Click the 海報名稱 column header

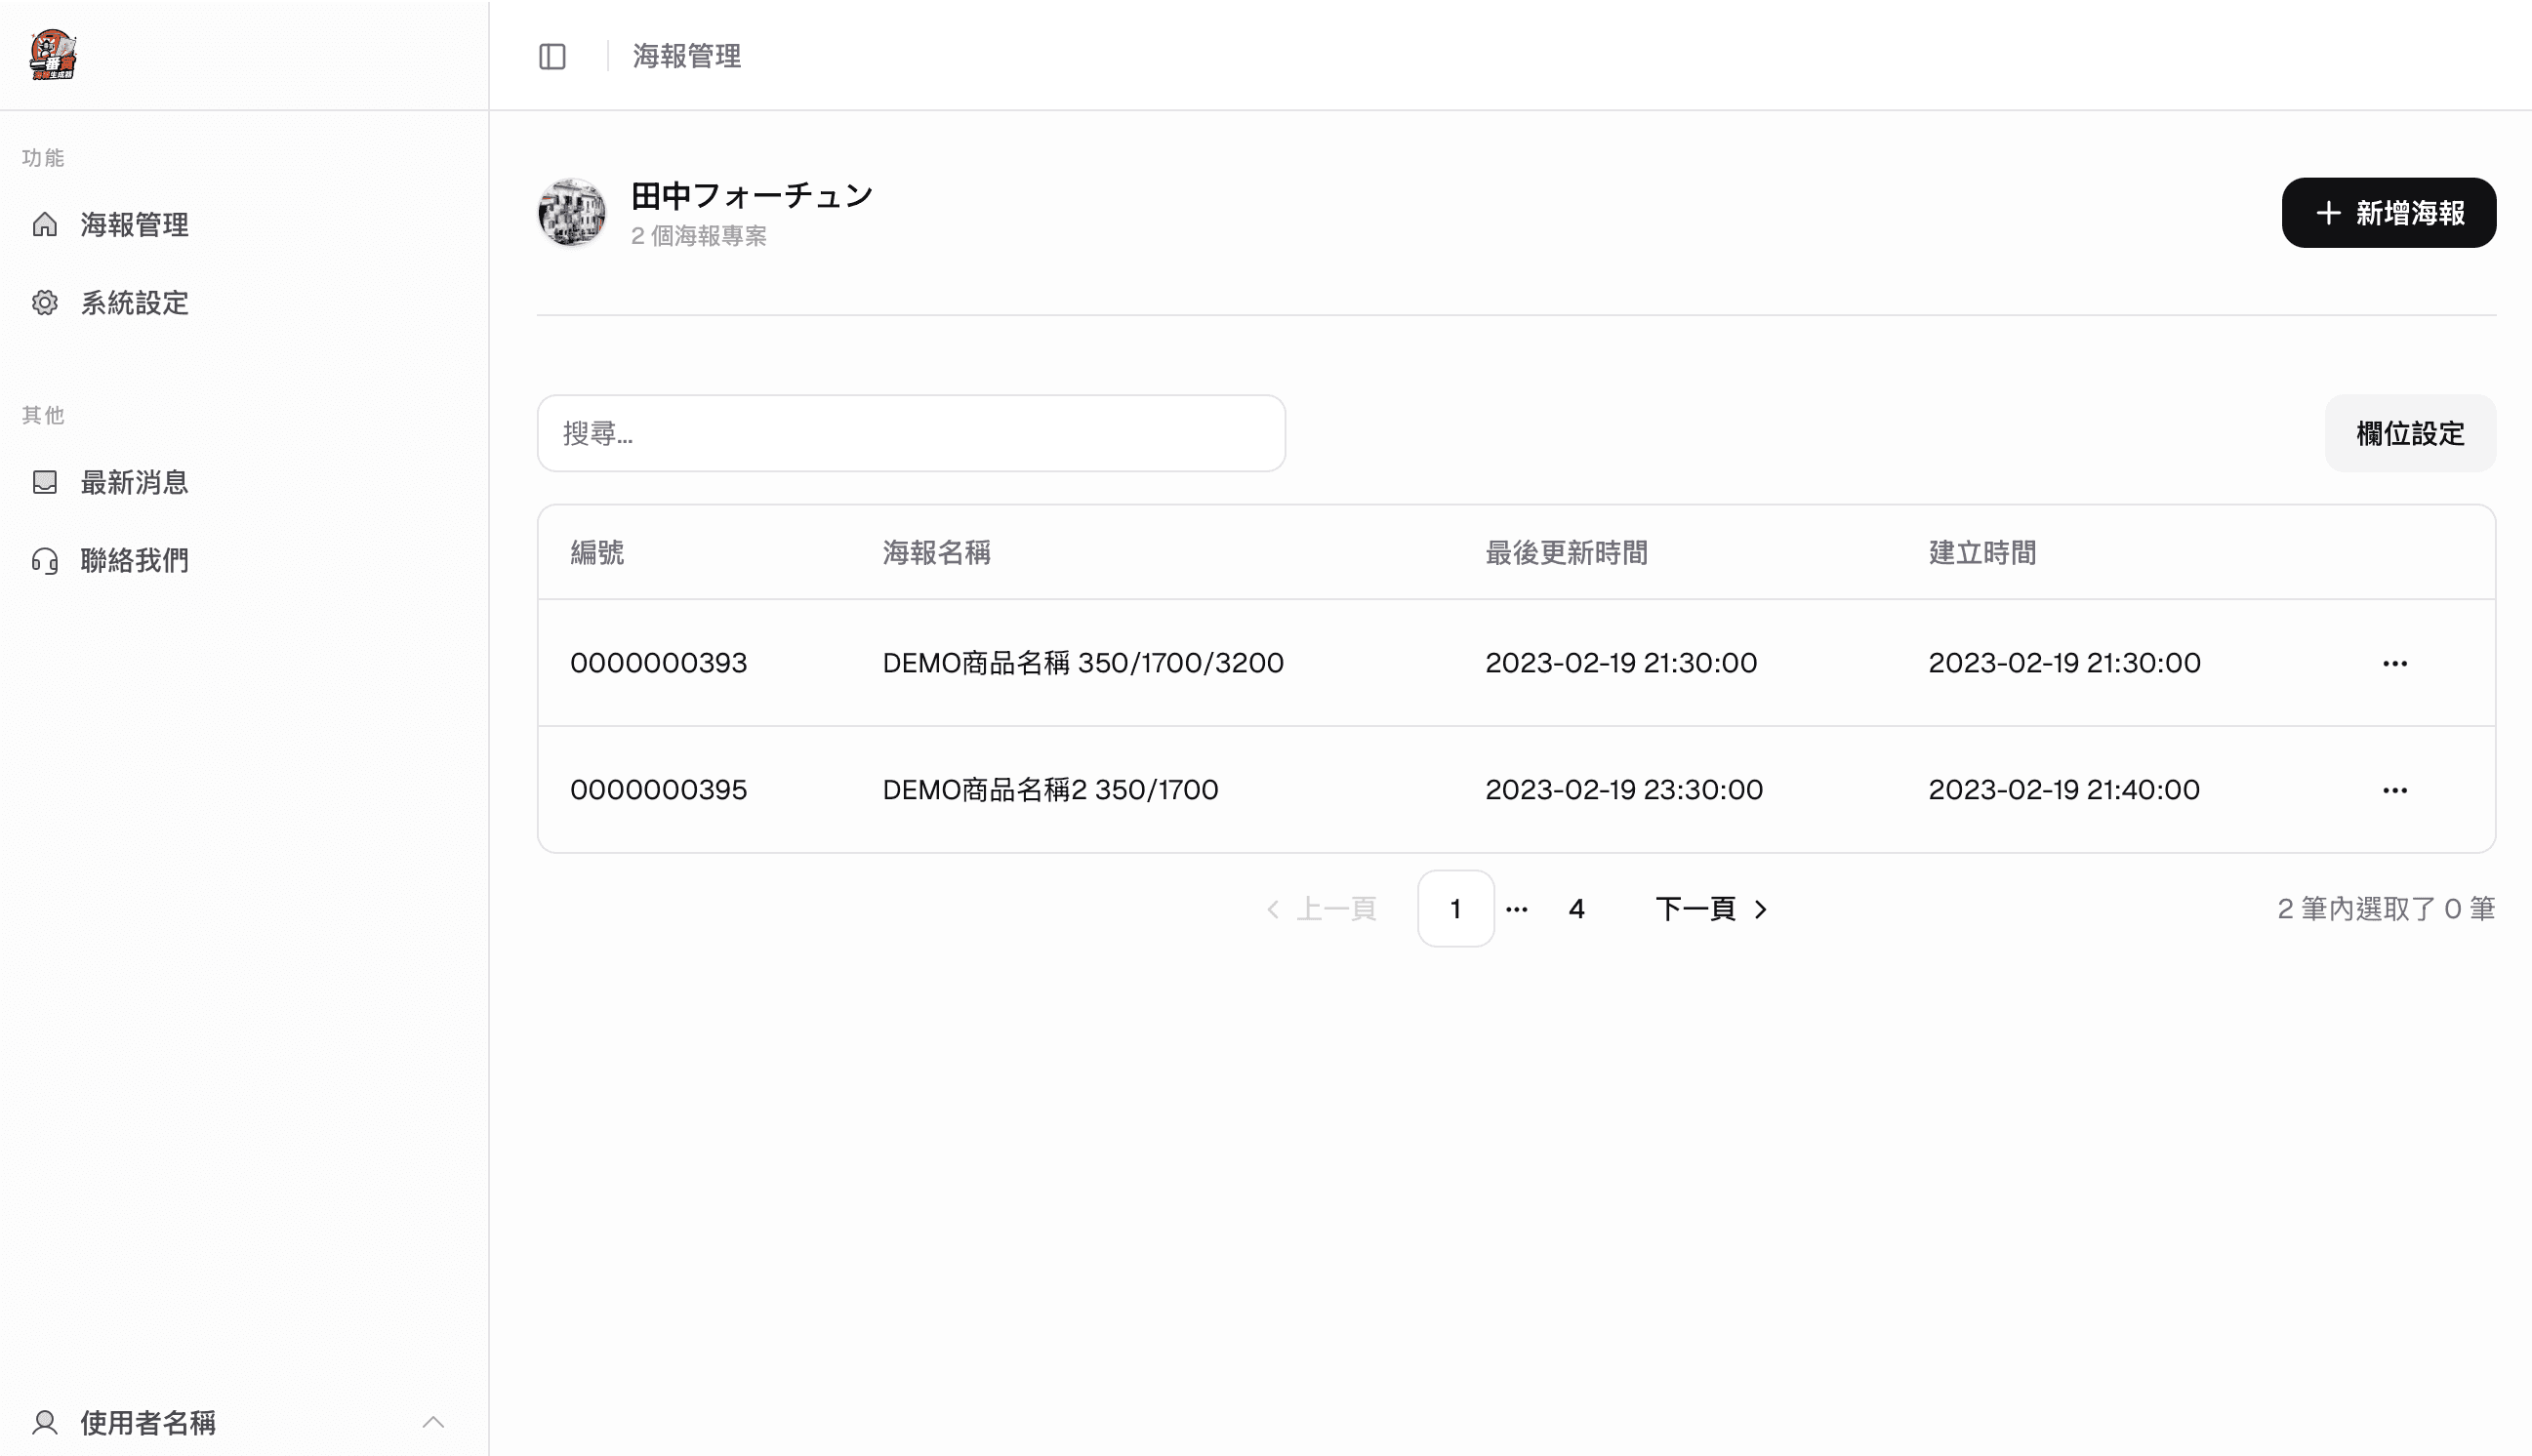pos(936,552)
